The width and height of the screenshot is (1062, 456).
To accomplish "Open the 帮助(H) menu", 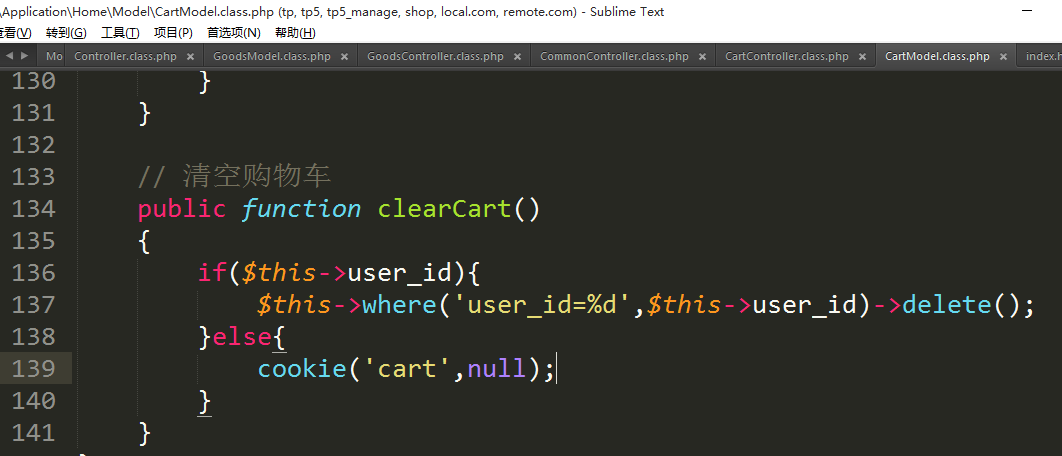I will (294, 33).
